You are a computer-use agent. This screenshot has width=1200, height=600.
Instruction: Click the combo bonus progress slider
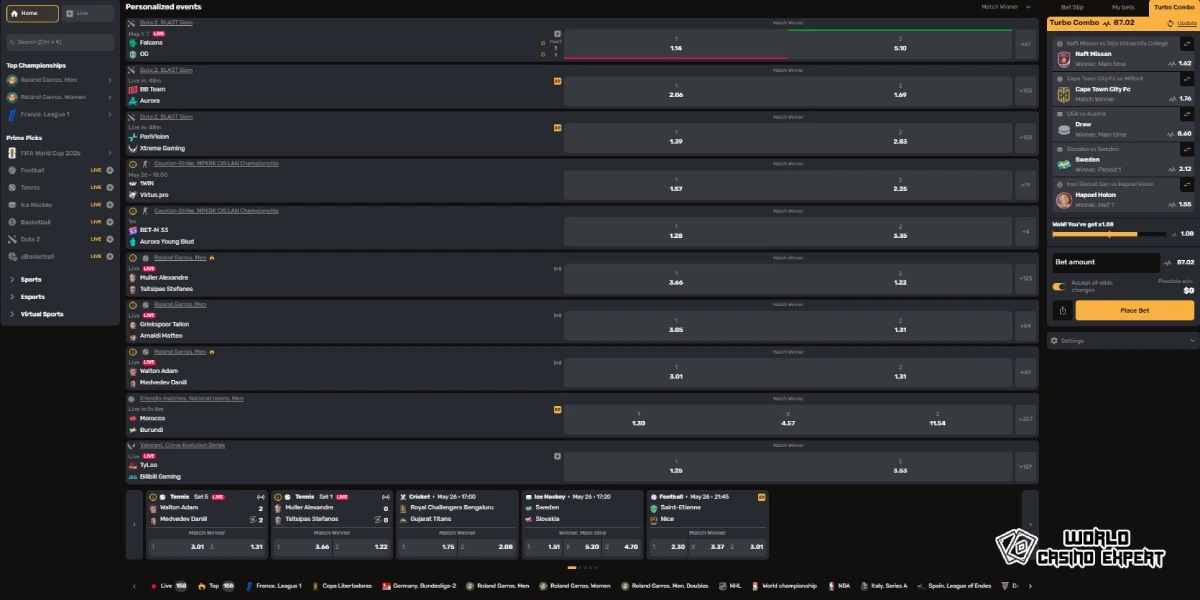(x=1109, y=234)
